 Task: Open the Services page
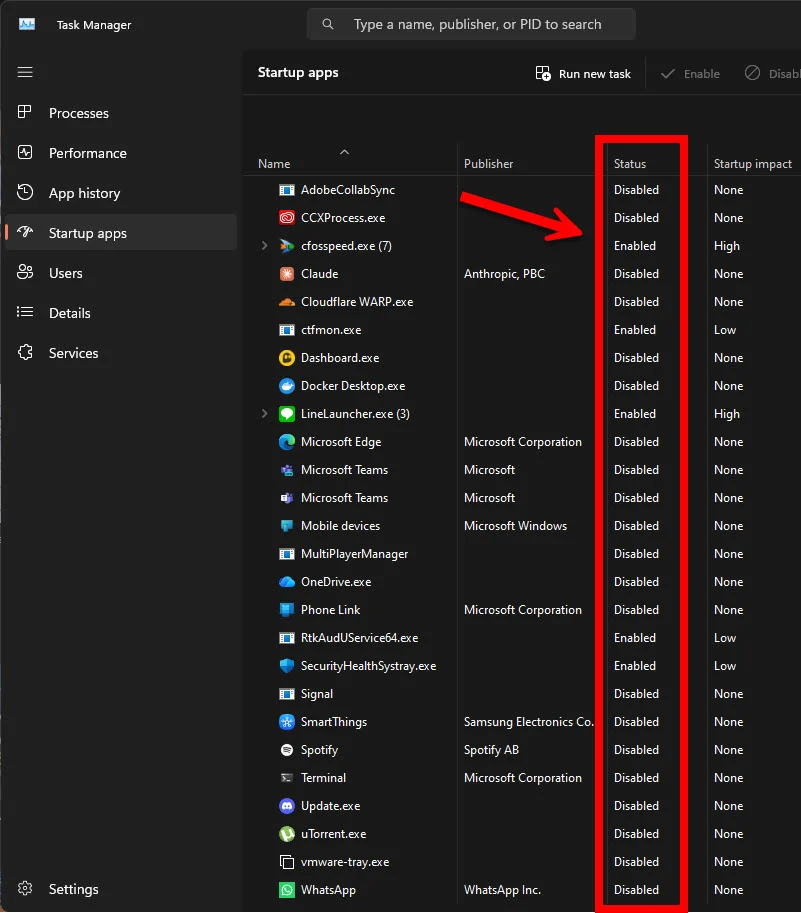click(121, 353)
